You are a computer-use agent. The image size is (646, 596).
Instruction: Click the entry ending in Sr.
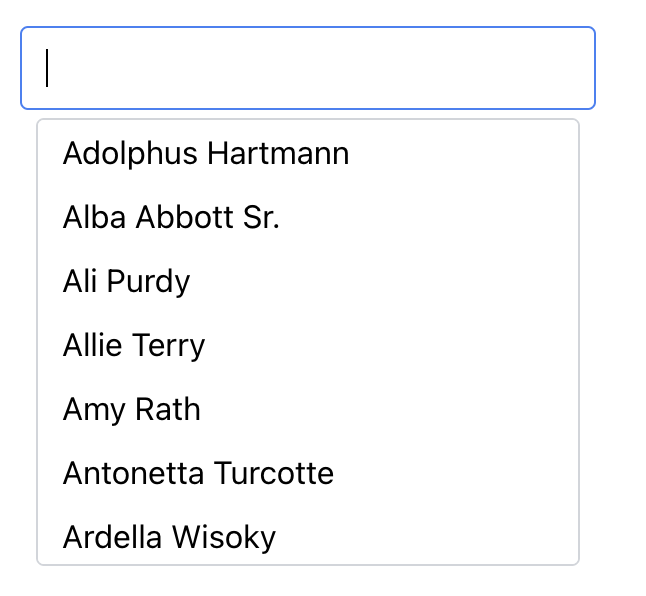[171, 218]
